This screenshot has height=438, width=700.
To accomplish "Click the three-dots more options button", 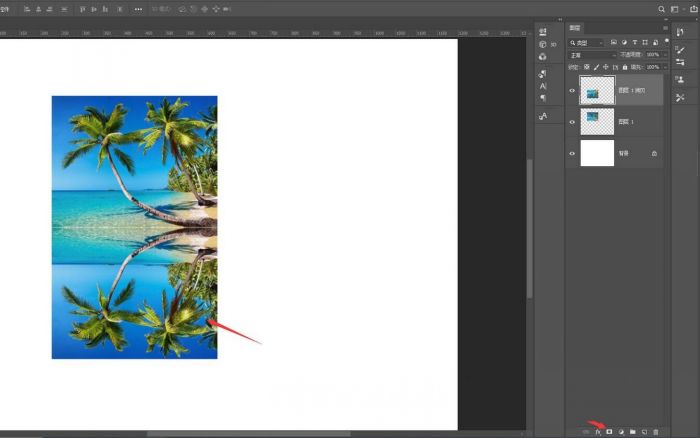I will click(x=138, y=9).
